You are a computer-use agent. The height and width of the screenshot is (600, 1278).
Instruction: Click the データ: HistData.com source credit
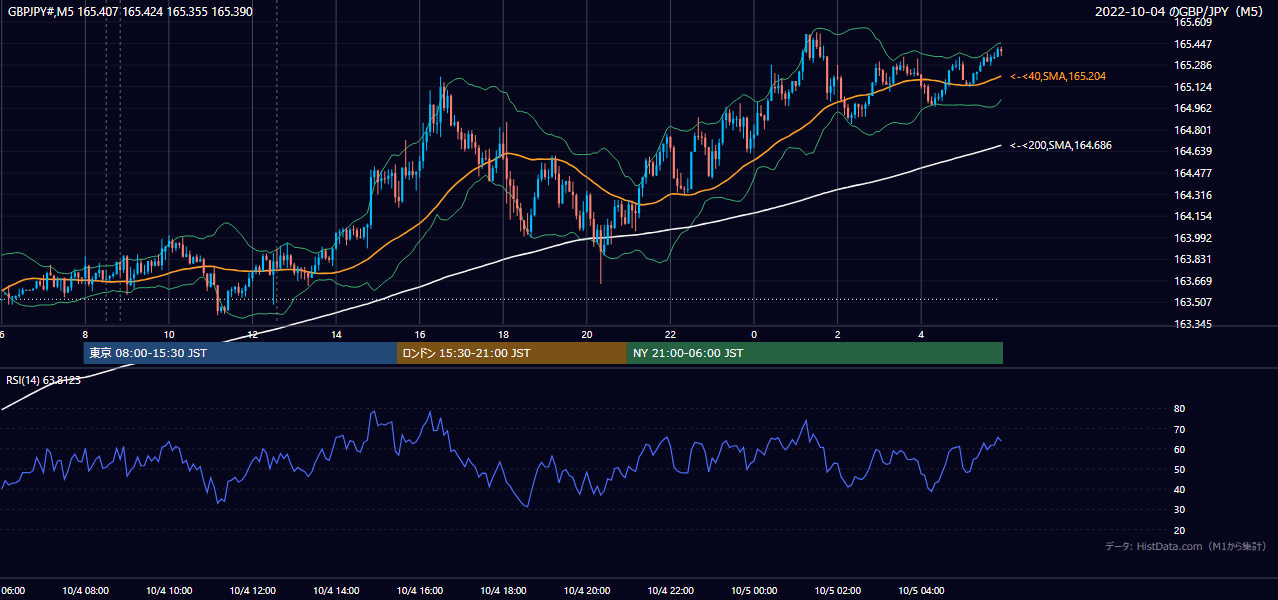(x=1186, y=546)
